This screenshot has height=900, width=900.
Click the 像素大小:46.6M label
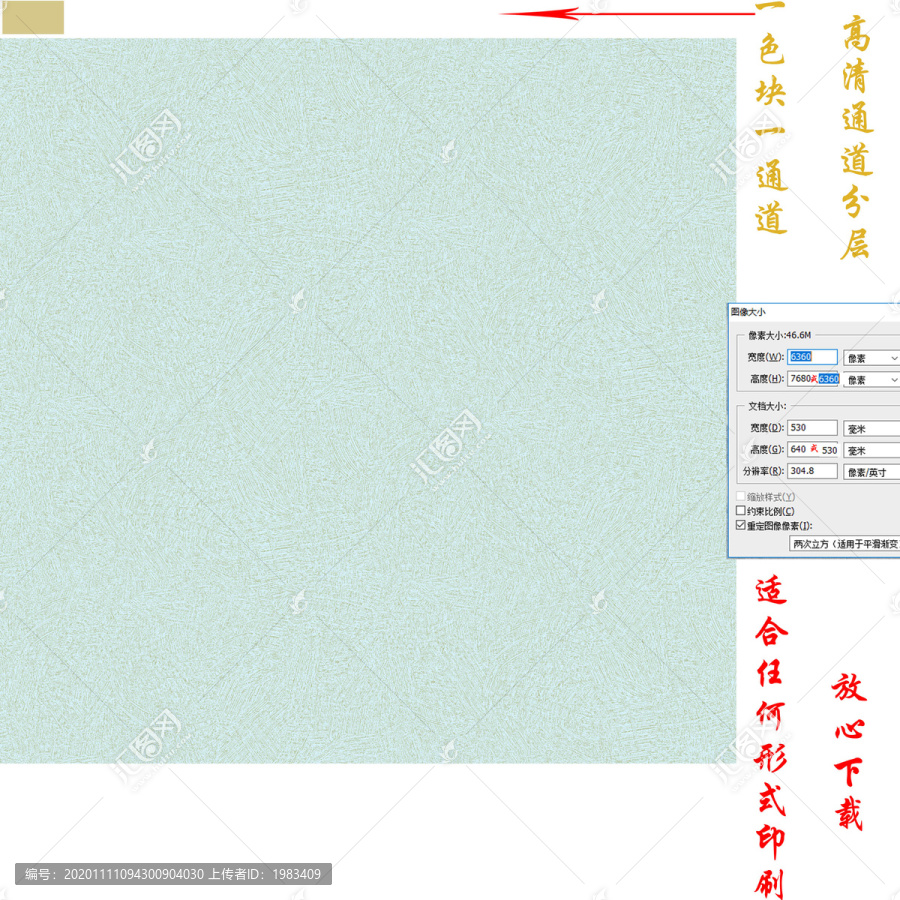[779, 335]
